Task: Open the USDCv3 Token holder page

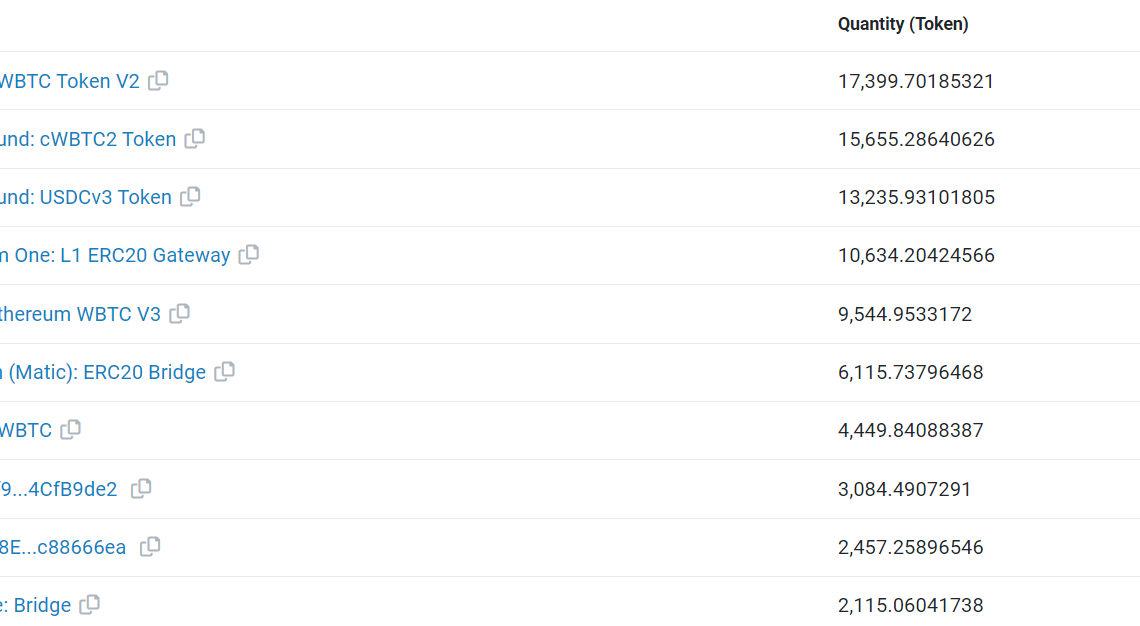Action: coord(86,197)
